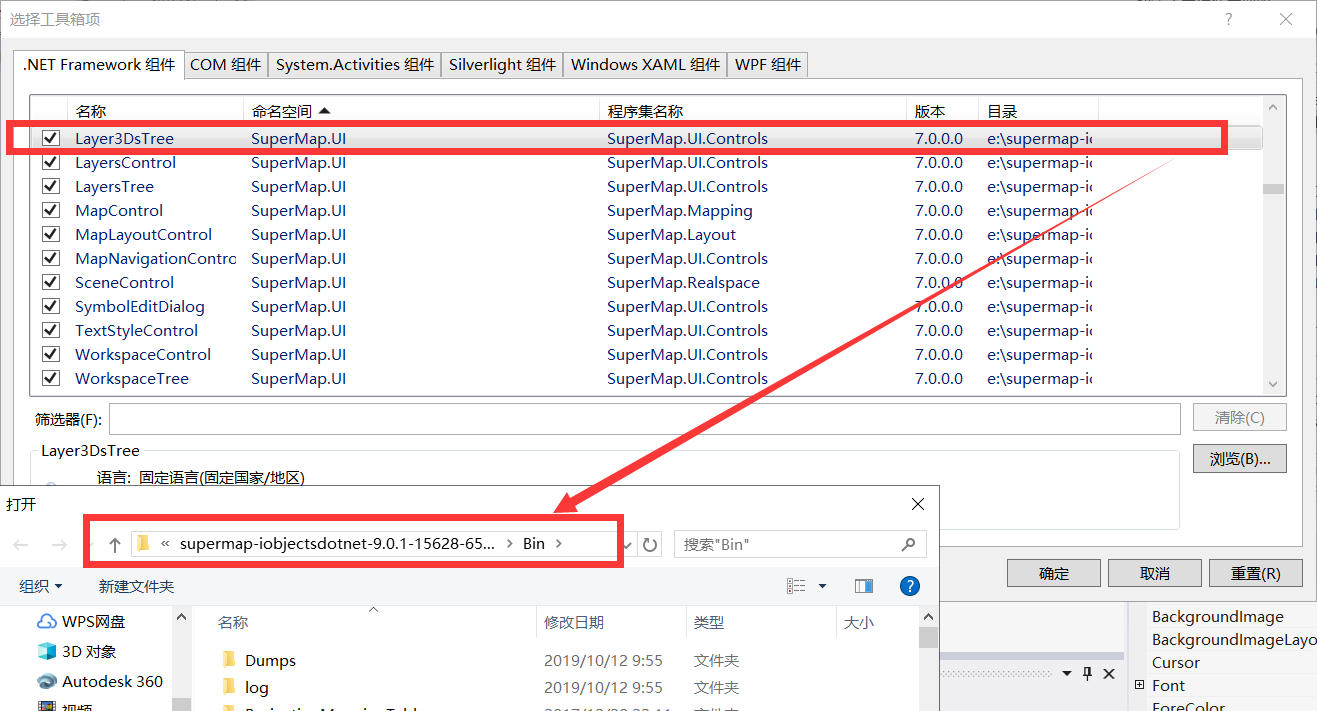
Task: Click the 搜索"Bin" search box
Action: [800, 544]
